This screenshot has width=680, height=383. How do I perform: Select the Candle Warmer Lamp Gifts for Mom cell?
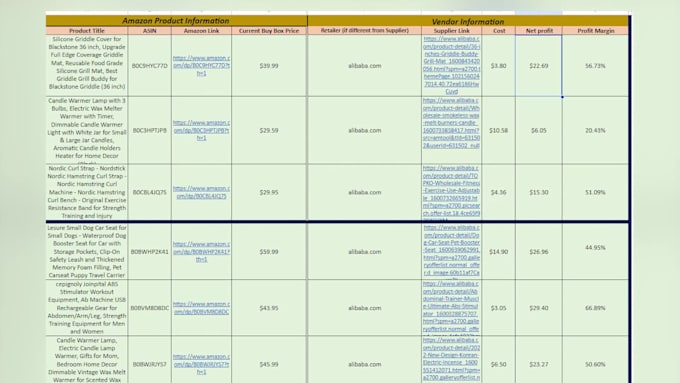click(87, 360)
